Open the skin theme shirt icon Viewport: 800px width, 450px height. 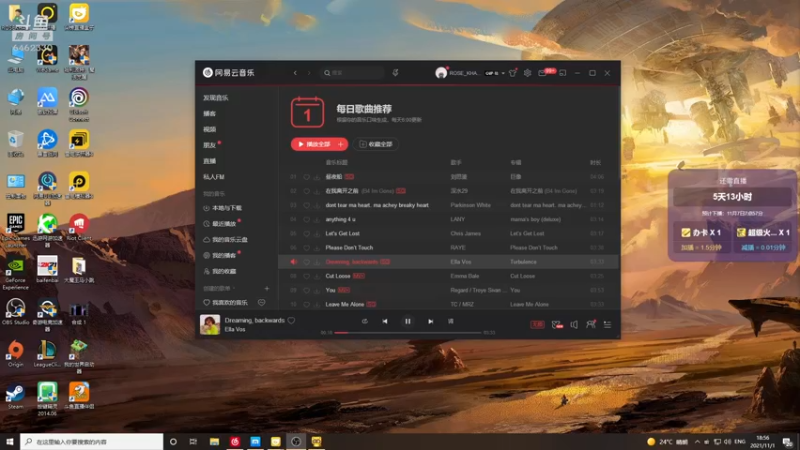513,73
